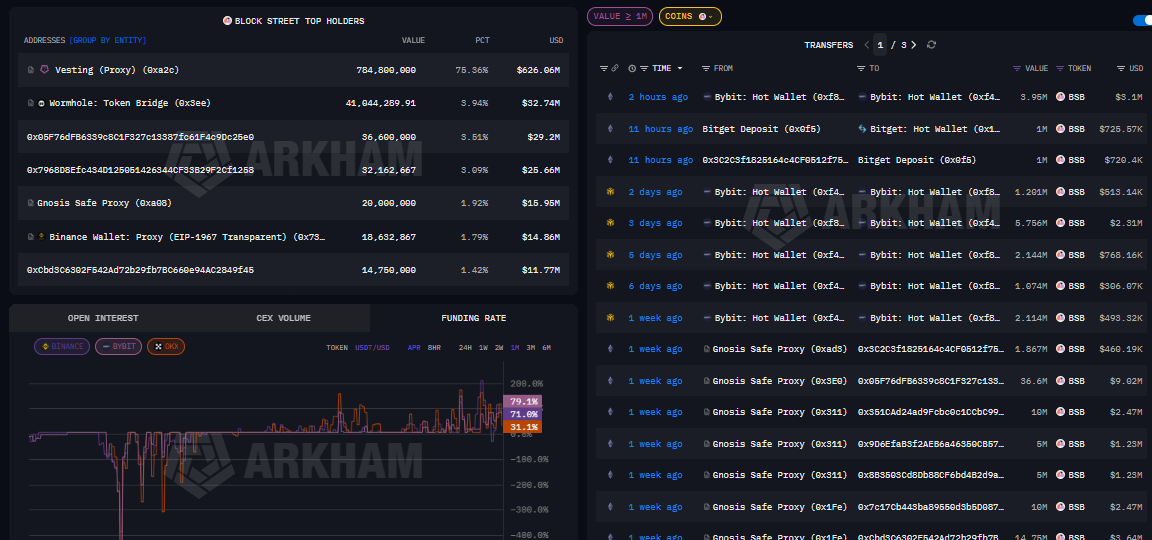Viewport: 1152px width, 540px height.
Task: Open the COINS filter dropdown
Action: pos(690,16)
